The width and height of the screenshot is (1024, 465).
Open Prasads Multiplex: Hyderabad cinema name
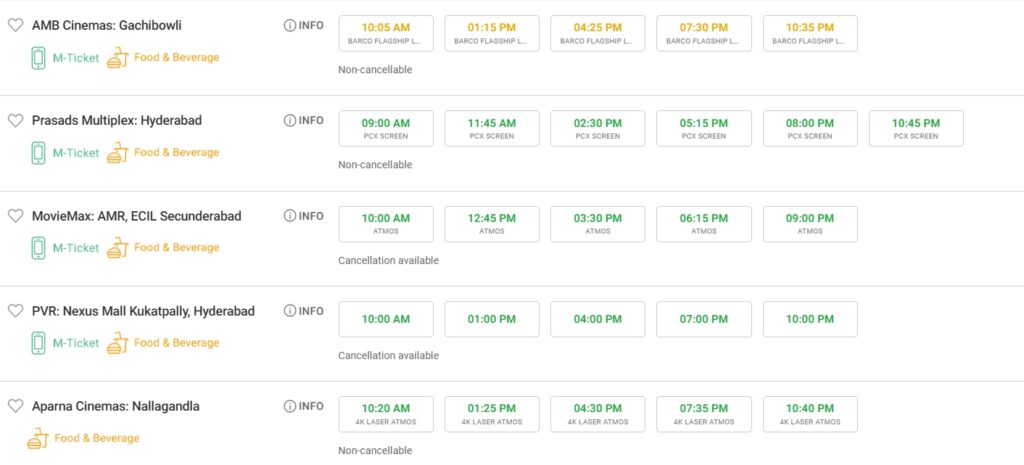(117, 120)
